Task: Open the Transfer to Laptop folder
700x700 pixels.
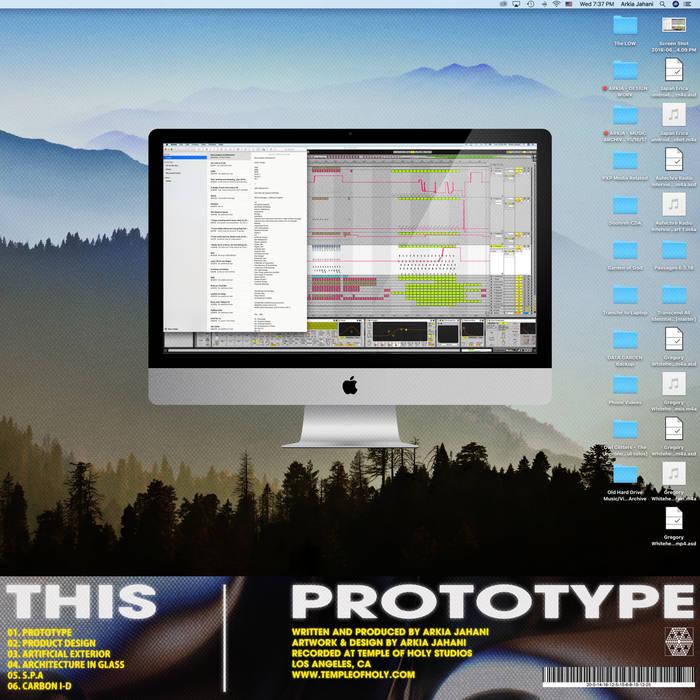Action: [625, 294]
